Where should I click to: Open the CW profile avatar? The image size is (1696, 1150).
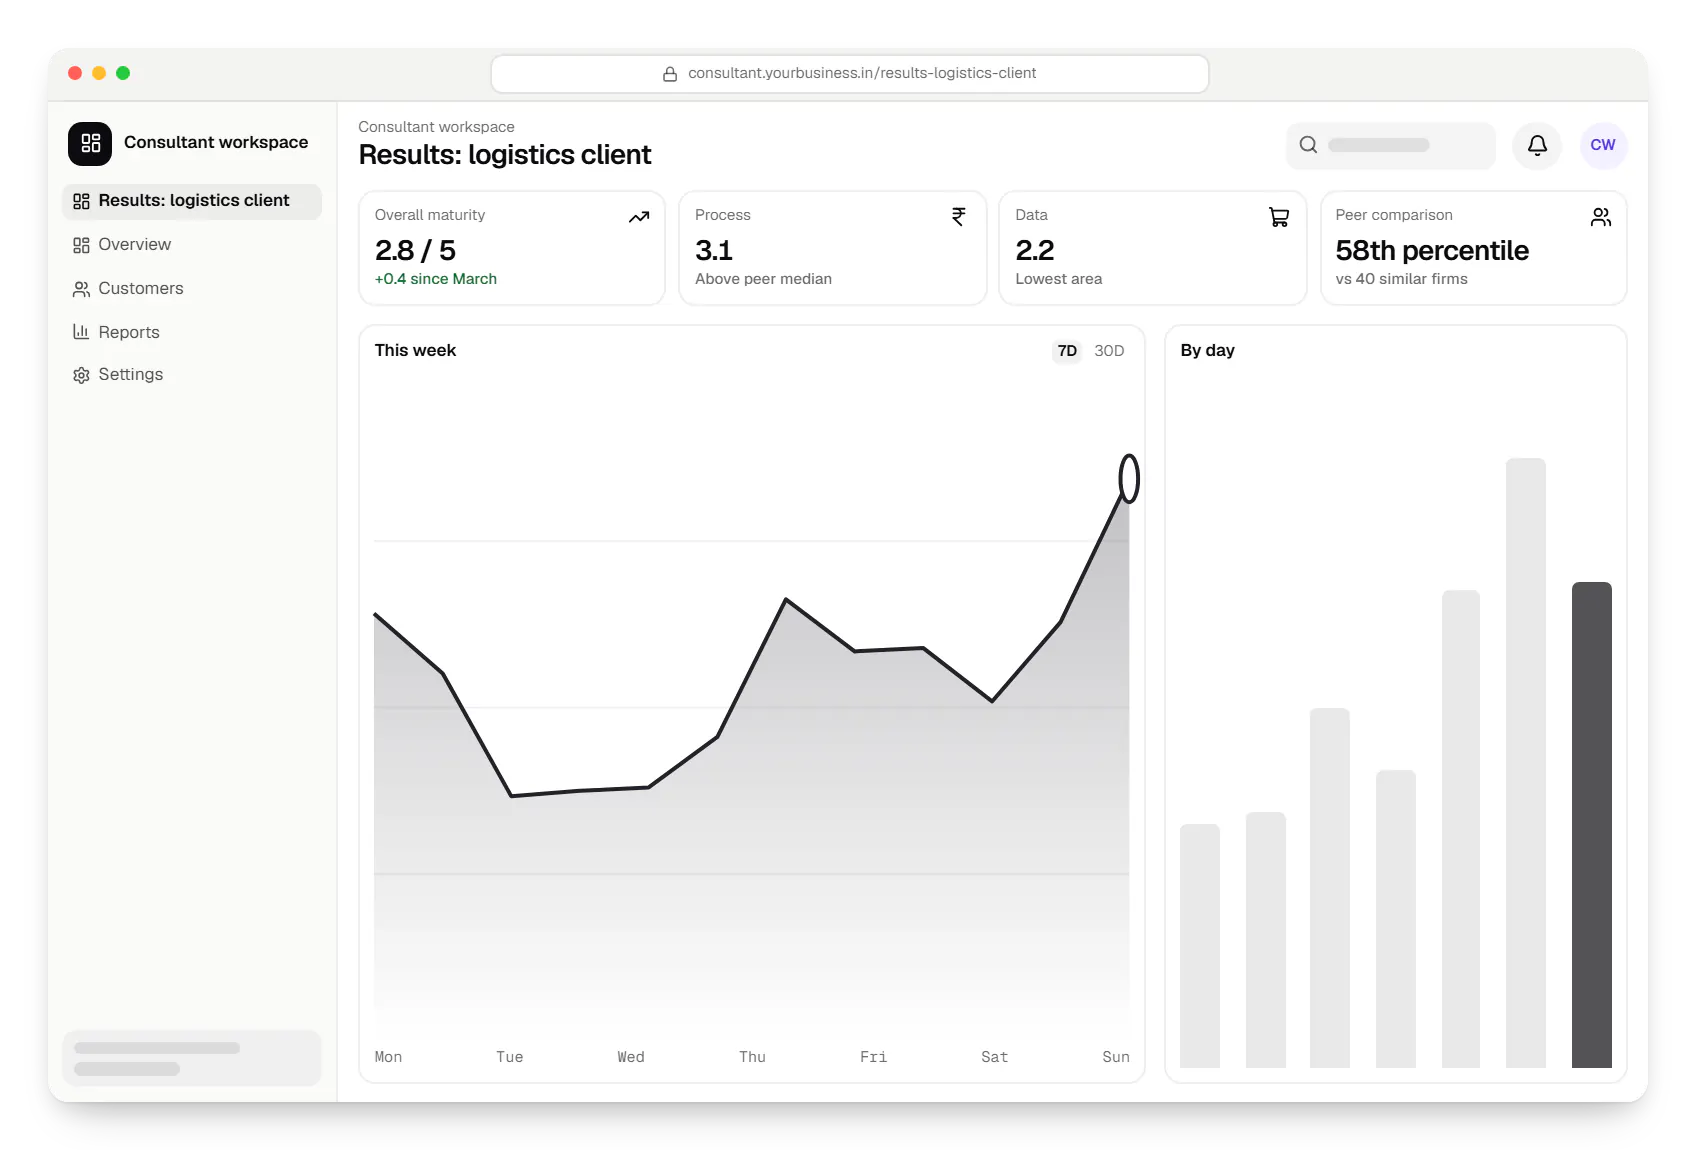click(1603, 146)
